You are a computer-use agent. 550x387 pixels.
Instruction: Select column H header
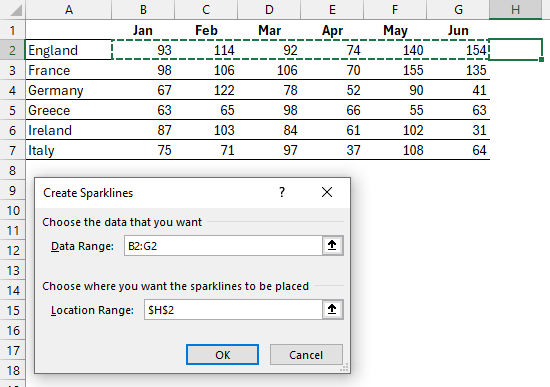[515, 10]
